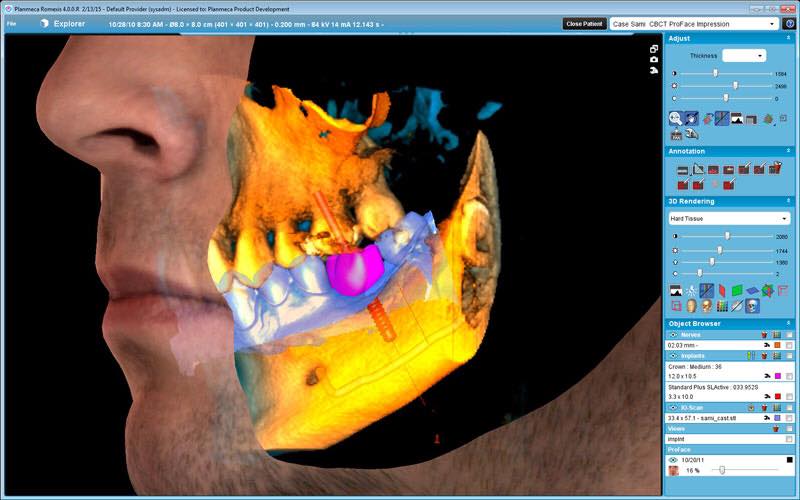Open the case selection dropdown
This screenshot has width=800, height=500.
(x=693, y=23)
